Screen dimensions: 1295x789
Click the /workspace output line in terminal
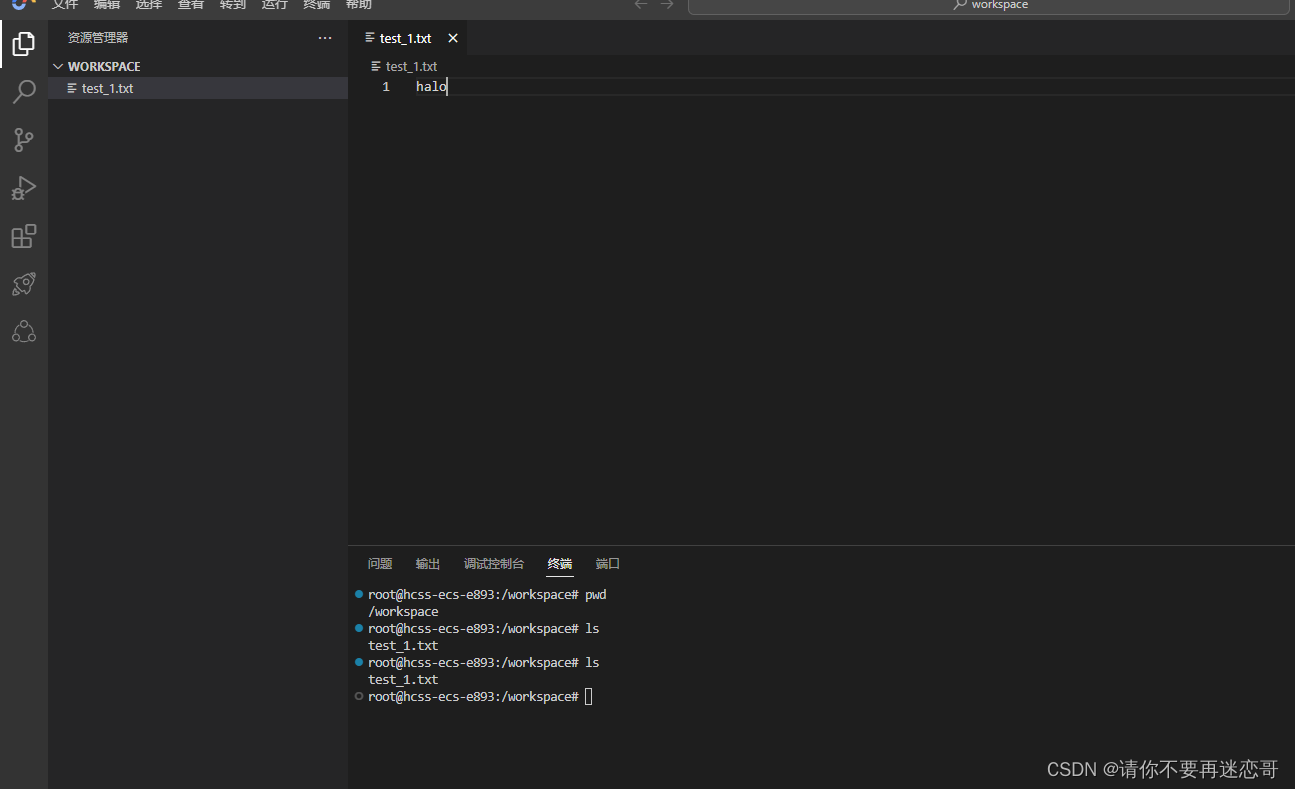pos(403,611)
